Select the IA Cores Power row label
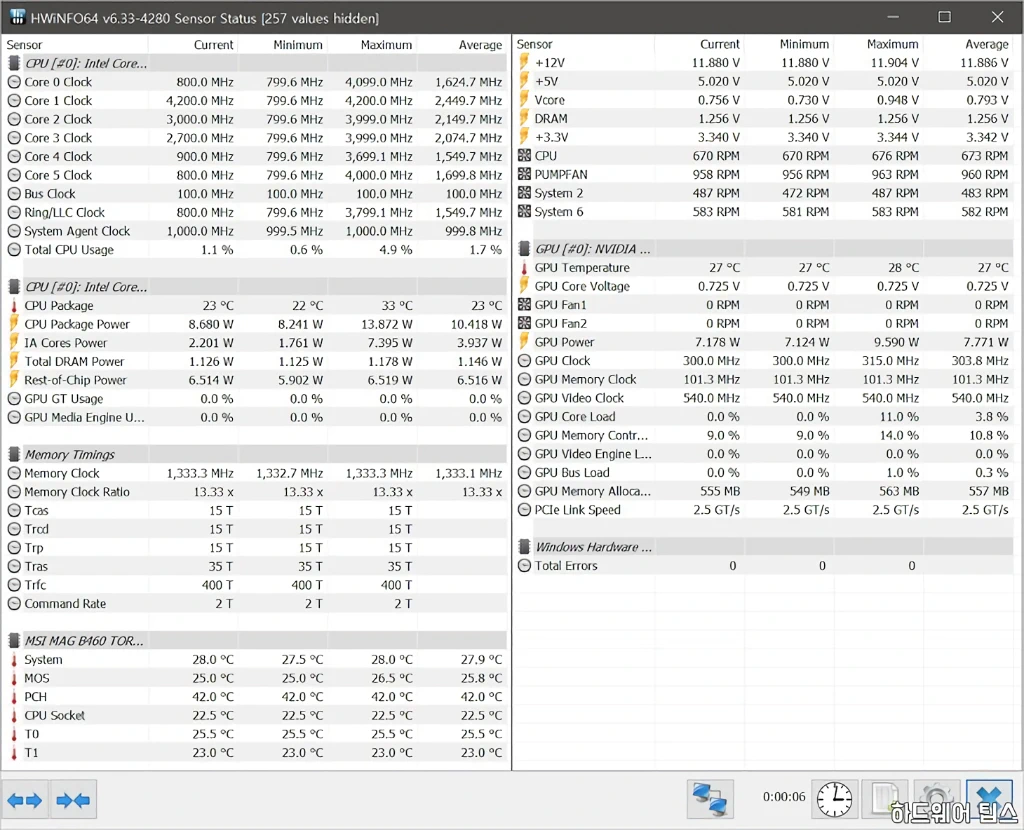 [x=65, y=343]
